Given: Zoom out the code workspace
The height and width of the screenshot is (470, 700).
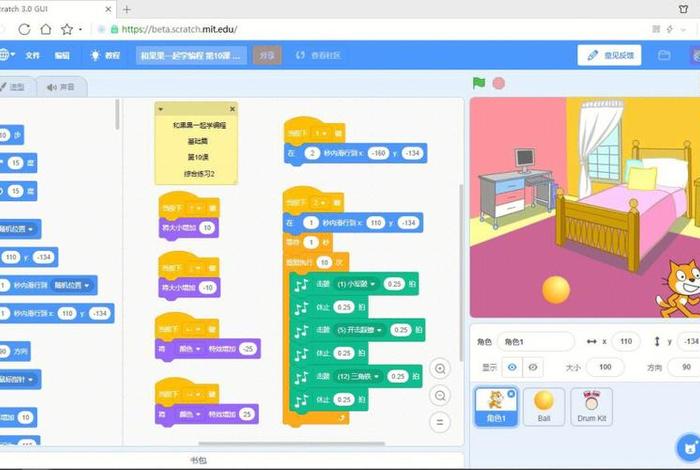Looking at the screenshot, I should tap(440, 395).
